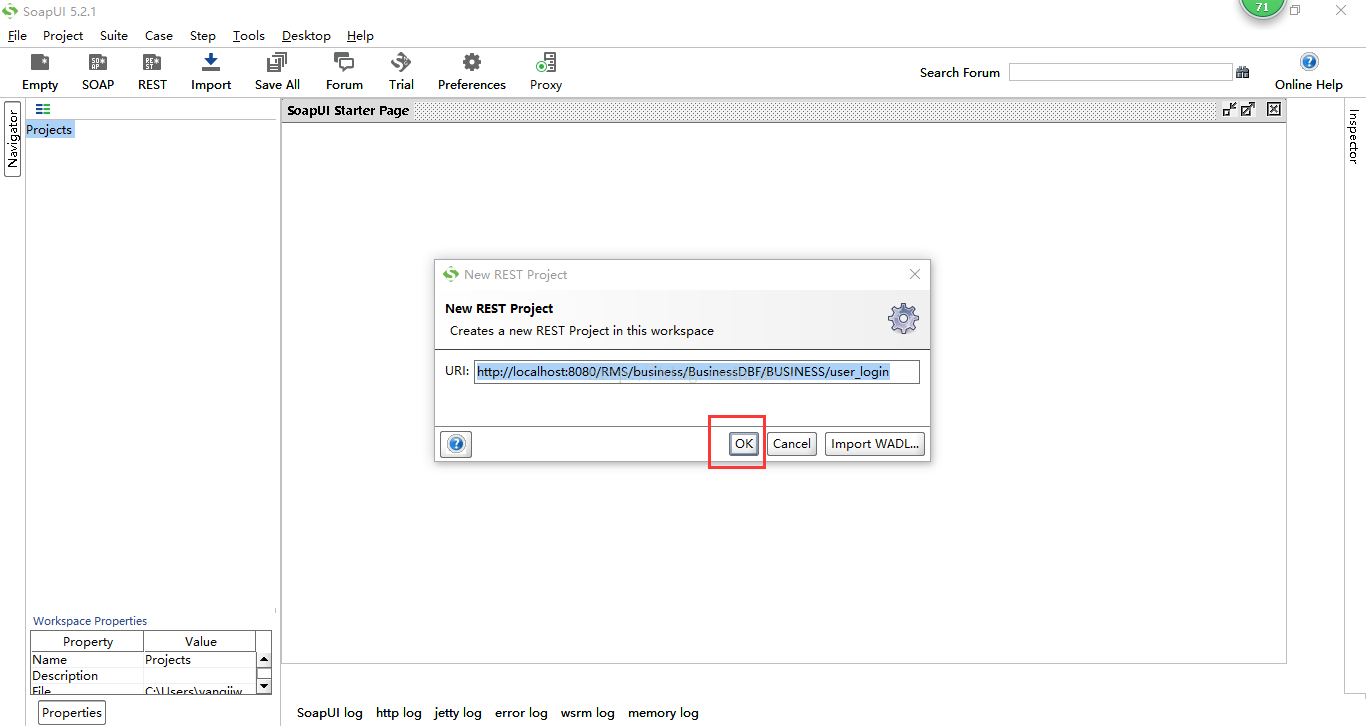Cancel the New REST Project dialog

(x=792, y=444)
